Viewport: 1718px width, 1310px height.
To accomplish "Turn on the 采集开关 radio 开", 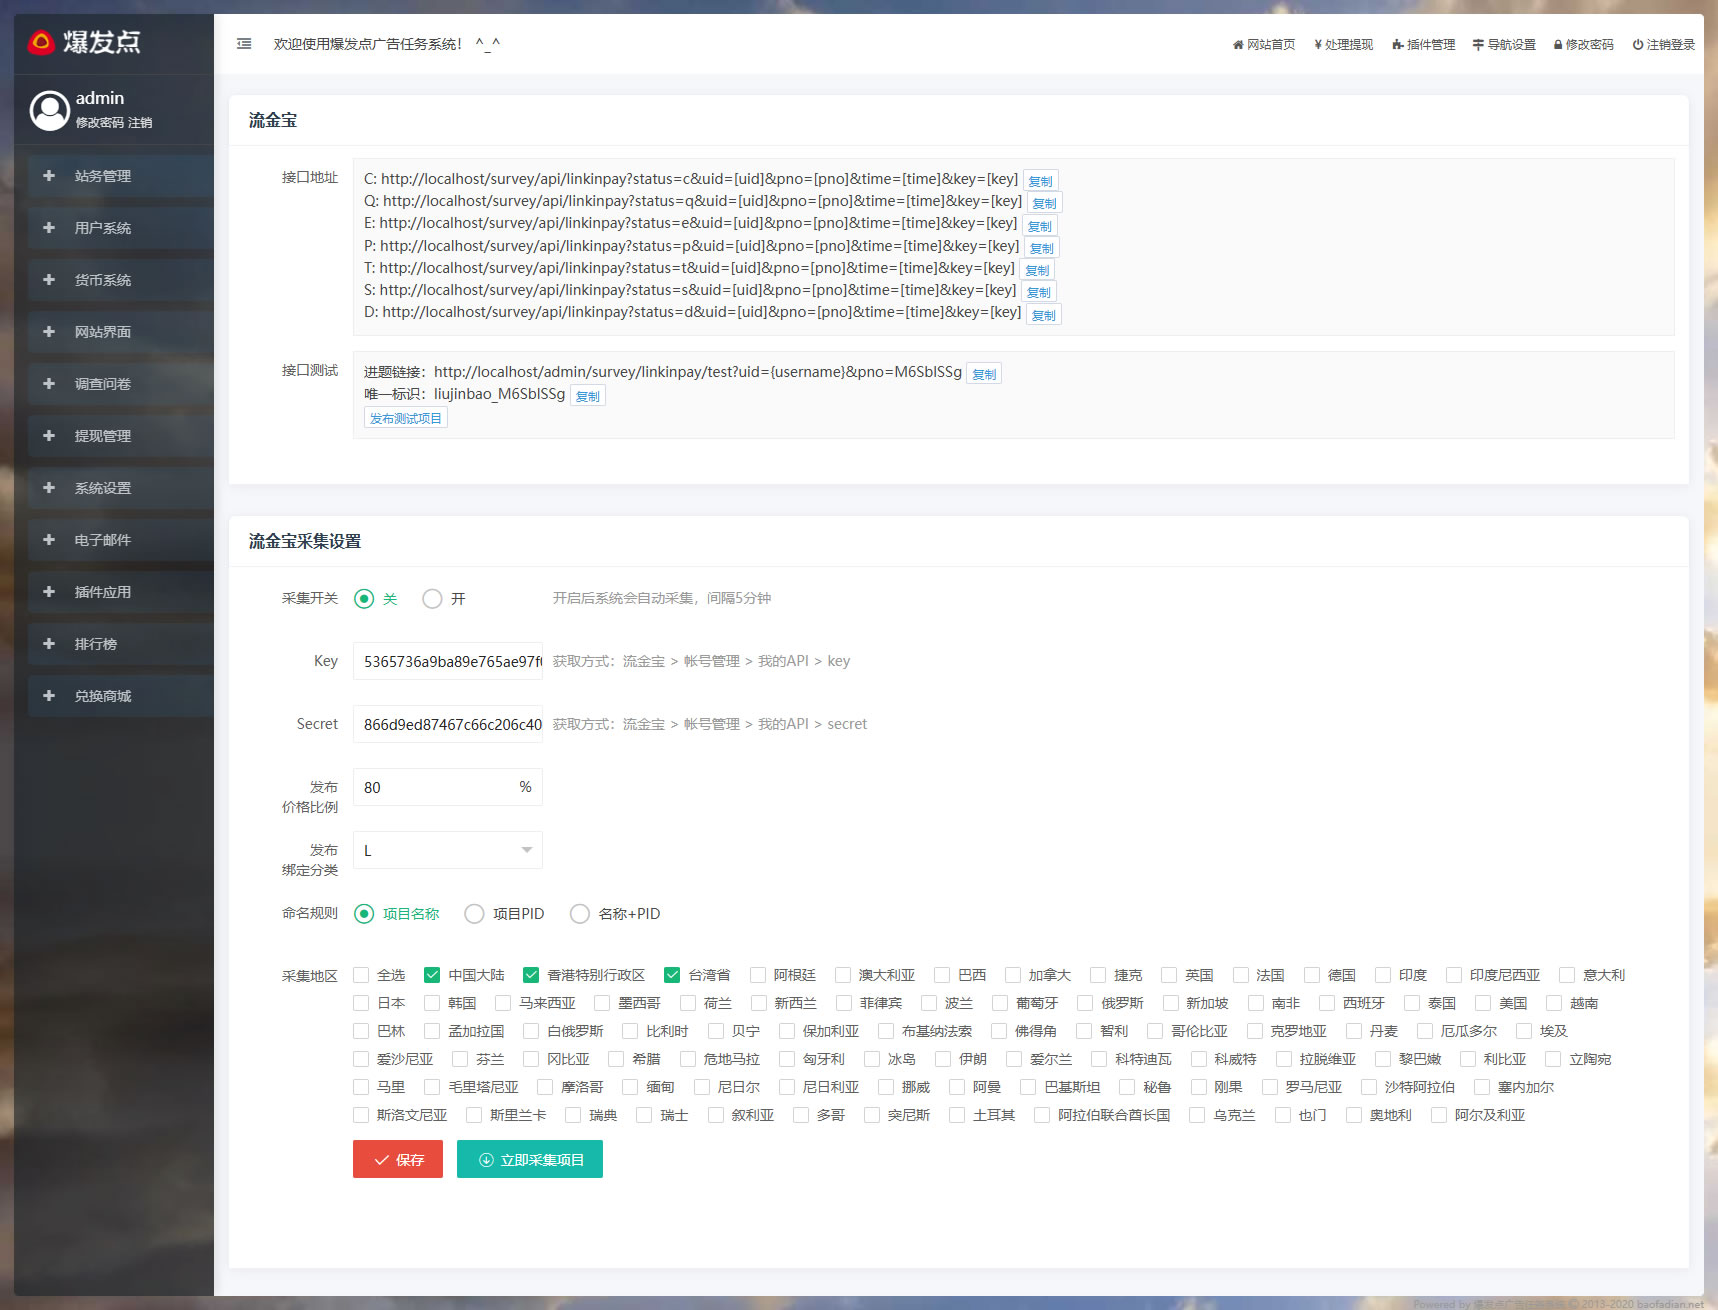I will point(432,599).
